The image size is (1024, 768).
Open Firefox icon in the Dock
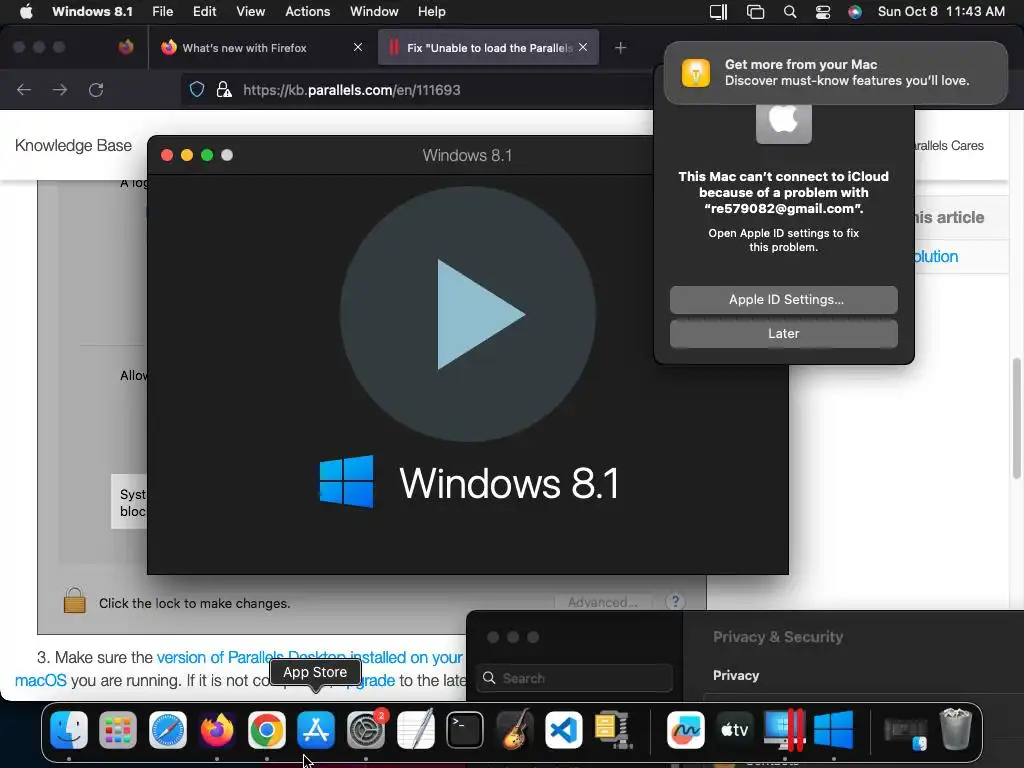[217, 729]
